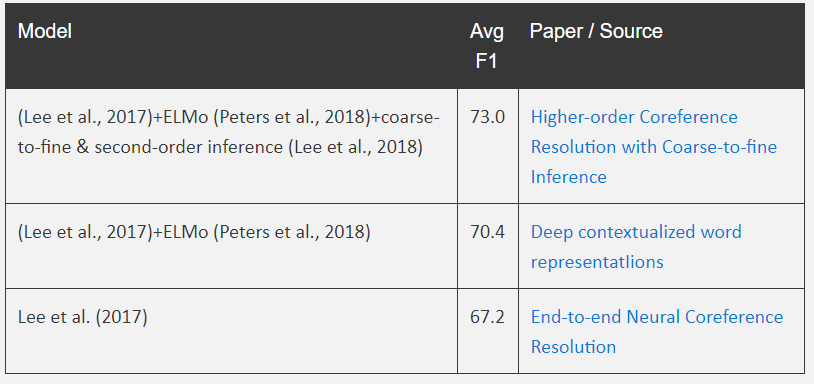The image size is (814, 384).
Task: Click F1 text in the table header
Action: 486,61
